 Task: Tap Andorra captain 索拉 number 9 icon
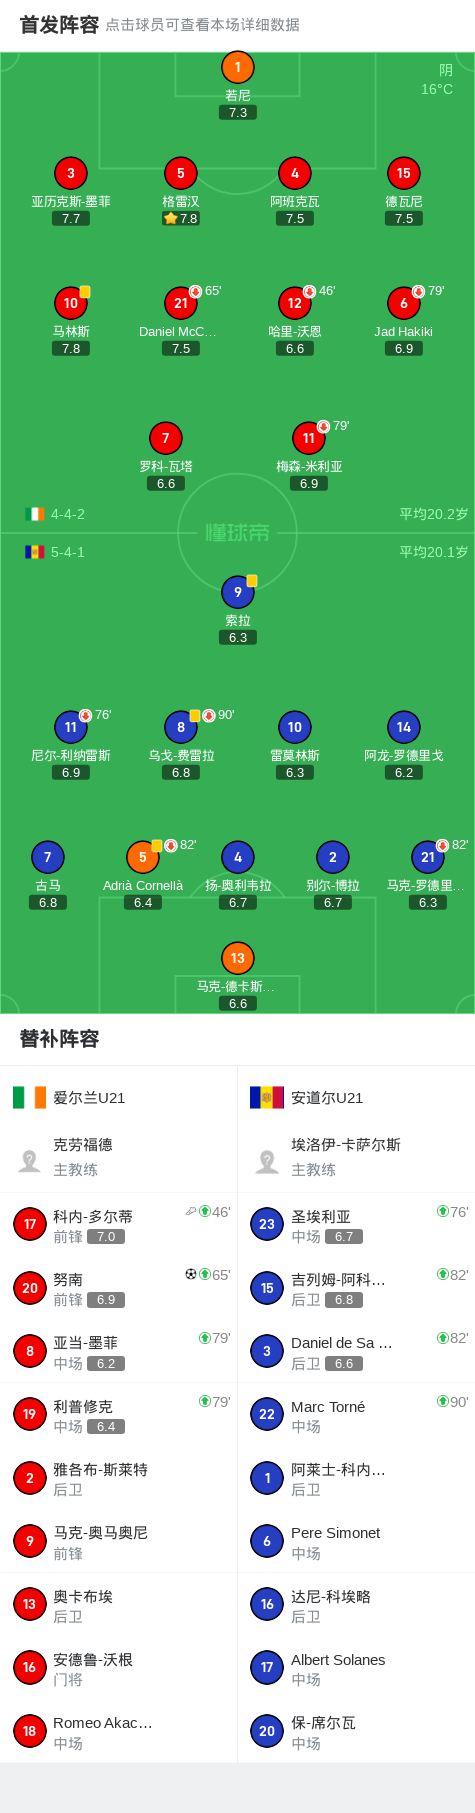(237, 592)
